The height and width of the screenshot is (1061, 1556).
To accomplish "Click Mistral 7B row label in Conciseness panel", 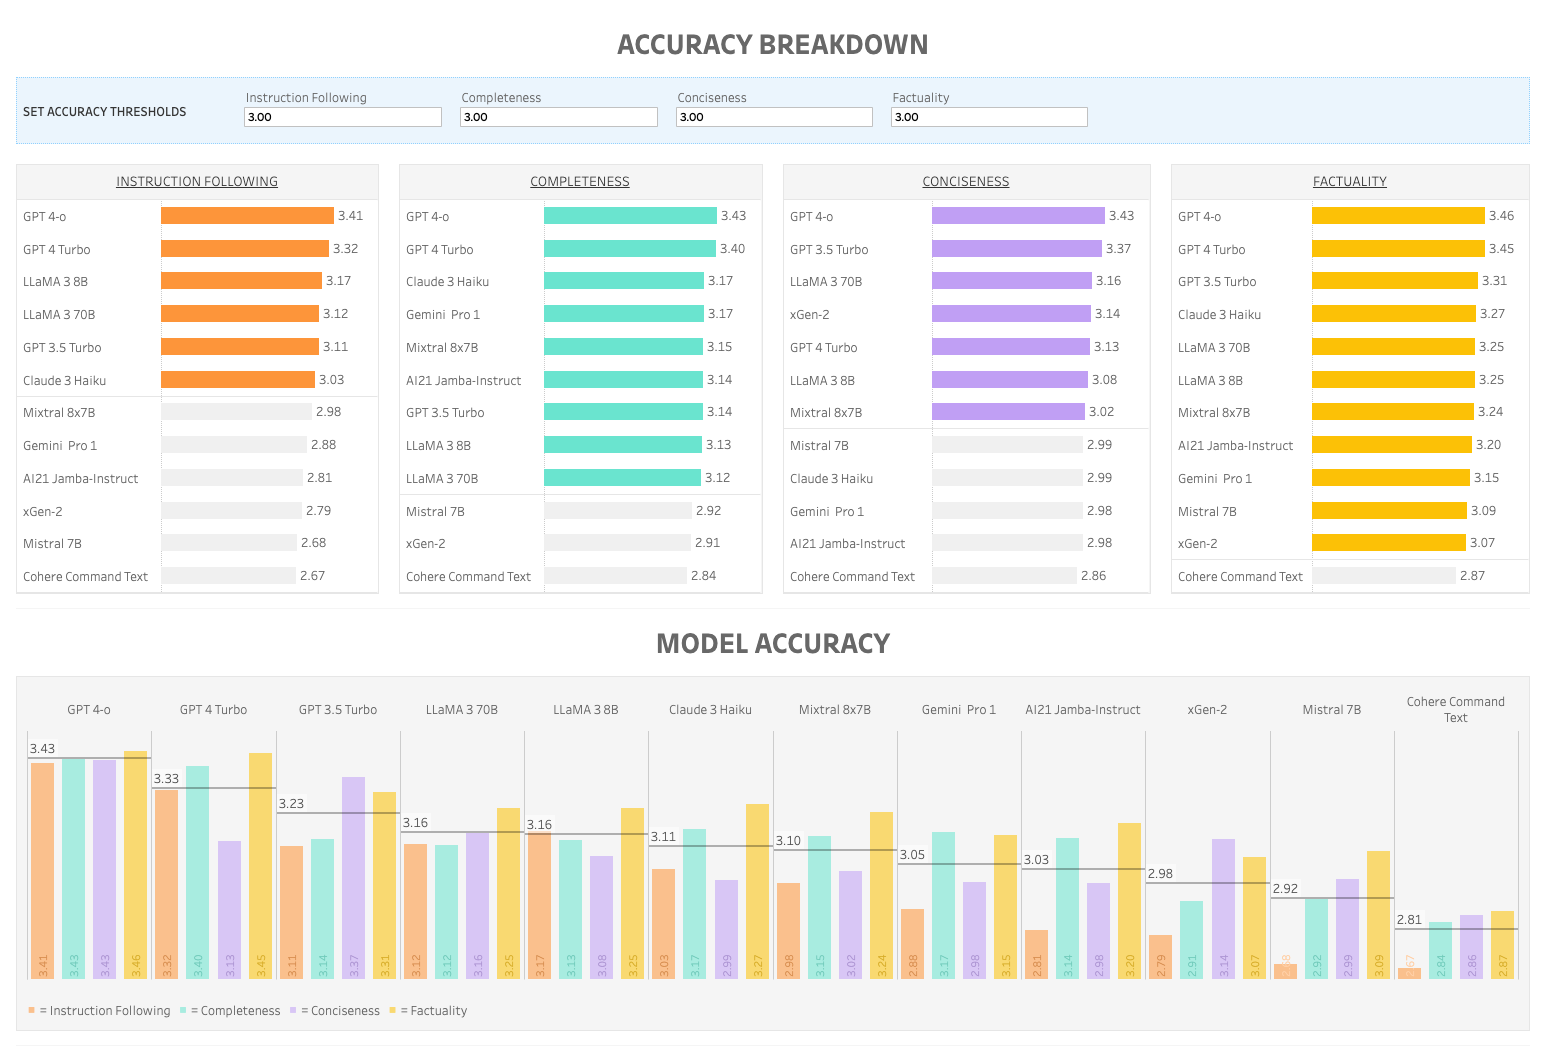I will point(819,446).
